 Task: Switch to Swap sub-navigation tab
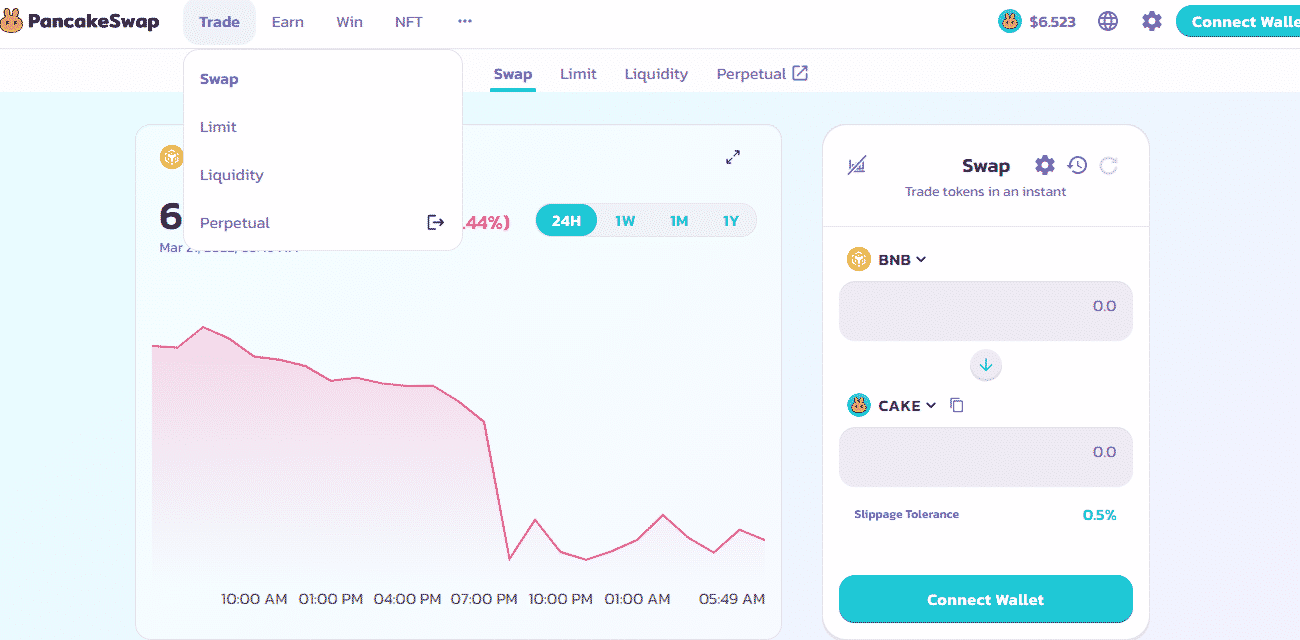coord(513,74)
